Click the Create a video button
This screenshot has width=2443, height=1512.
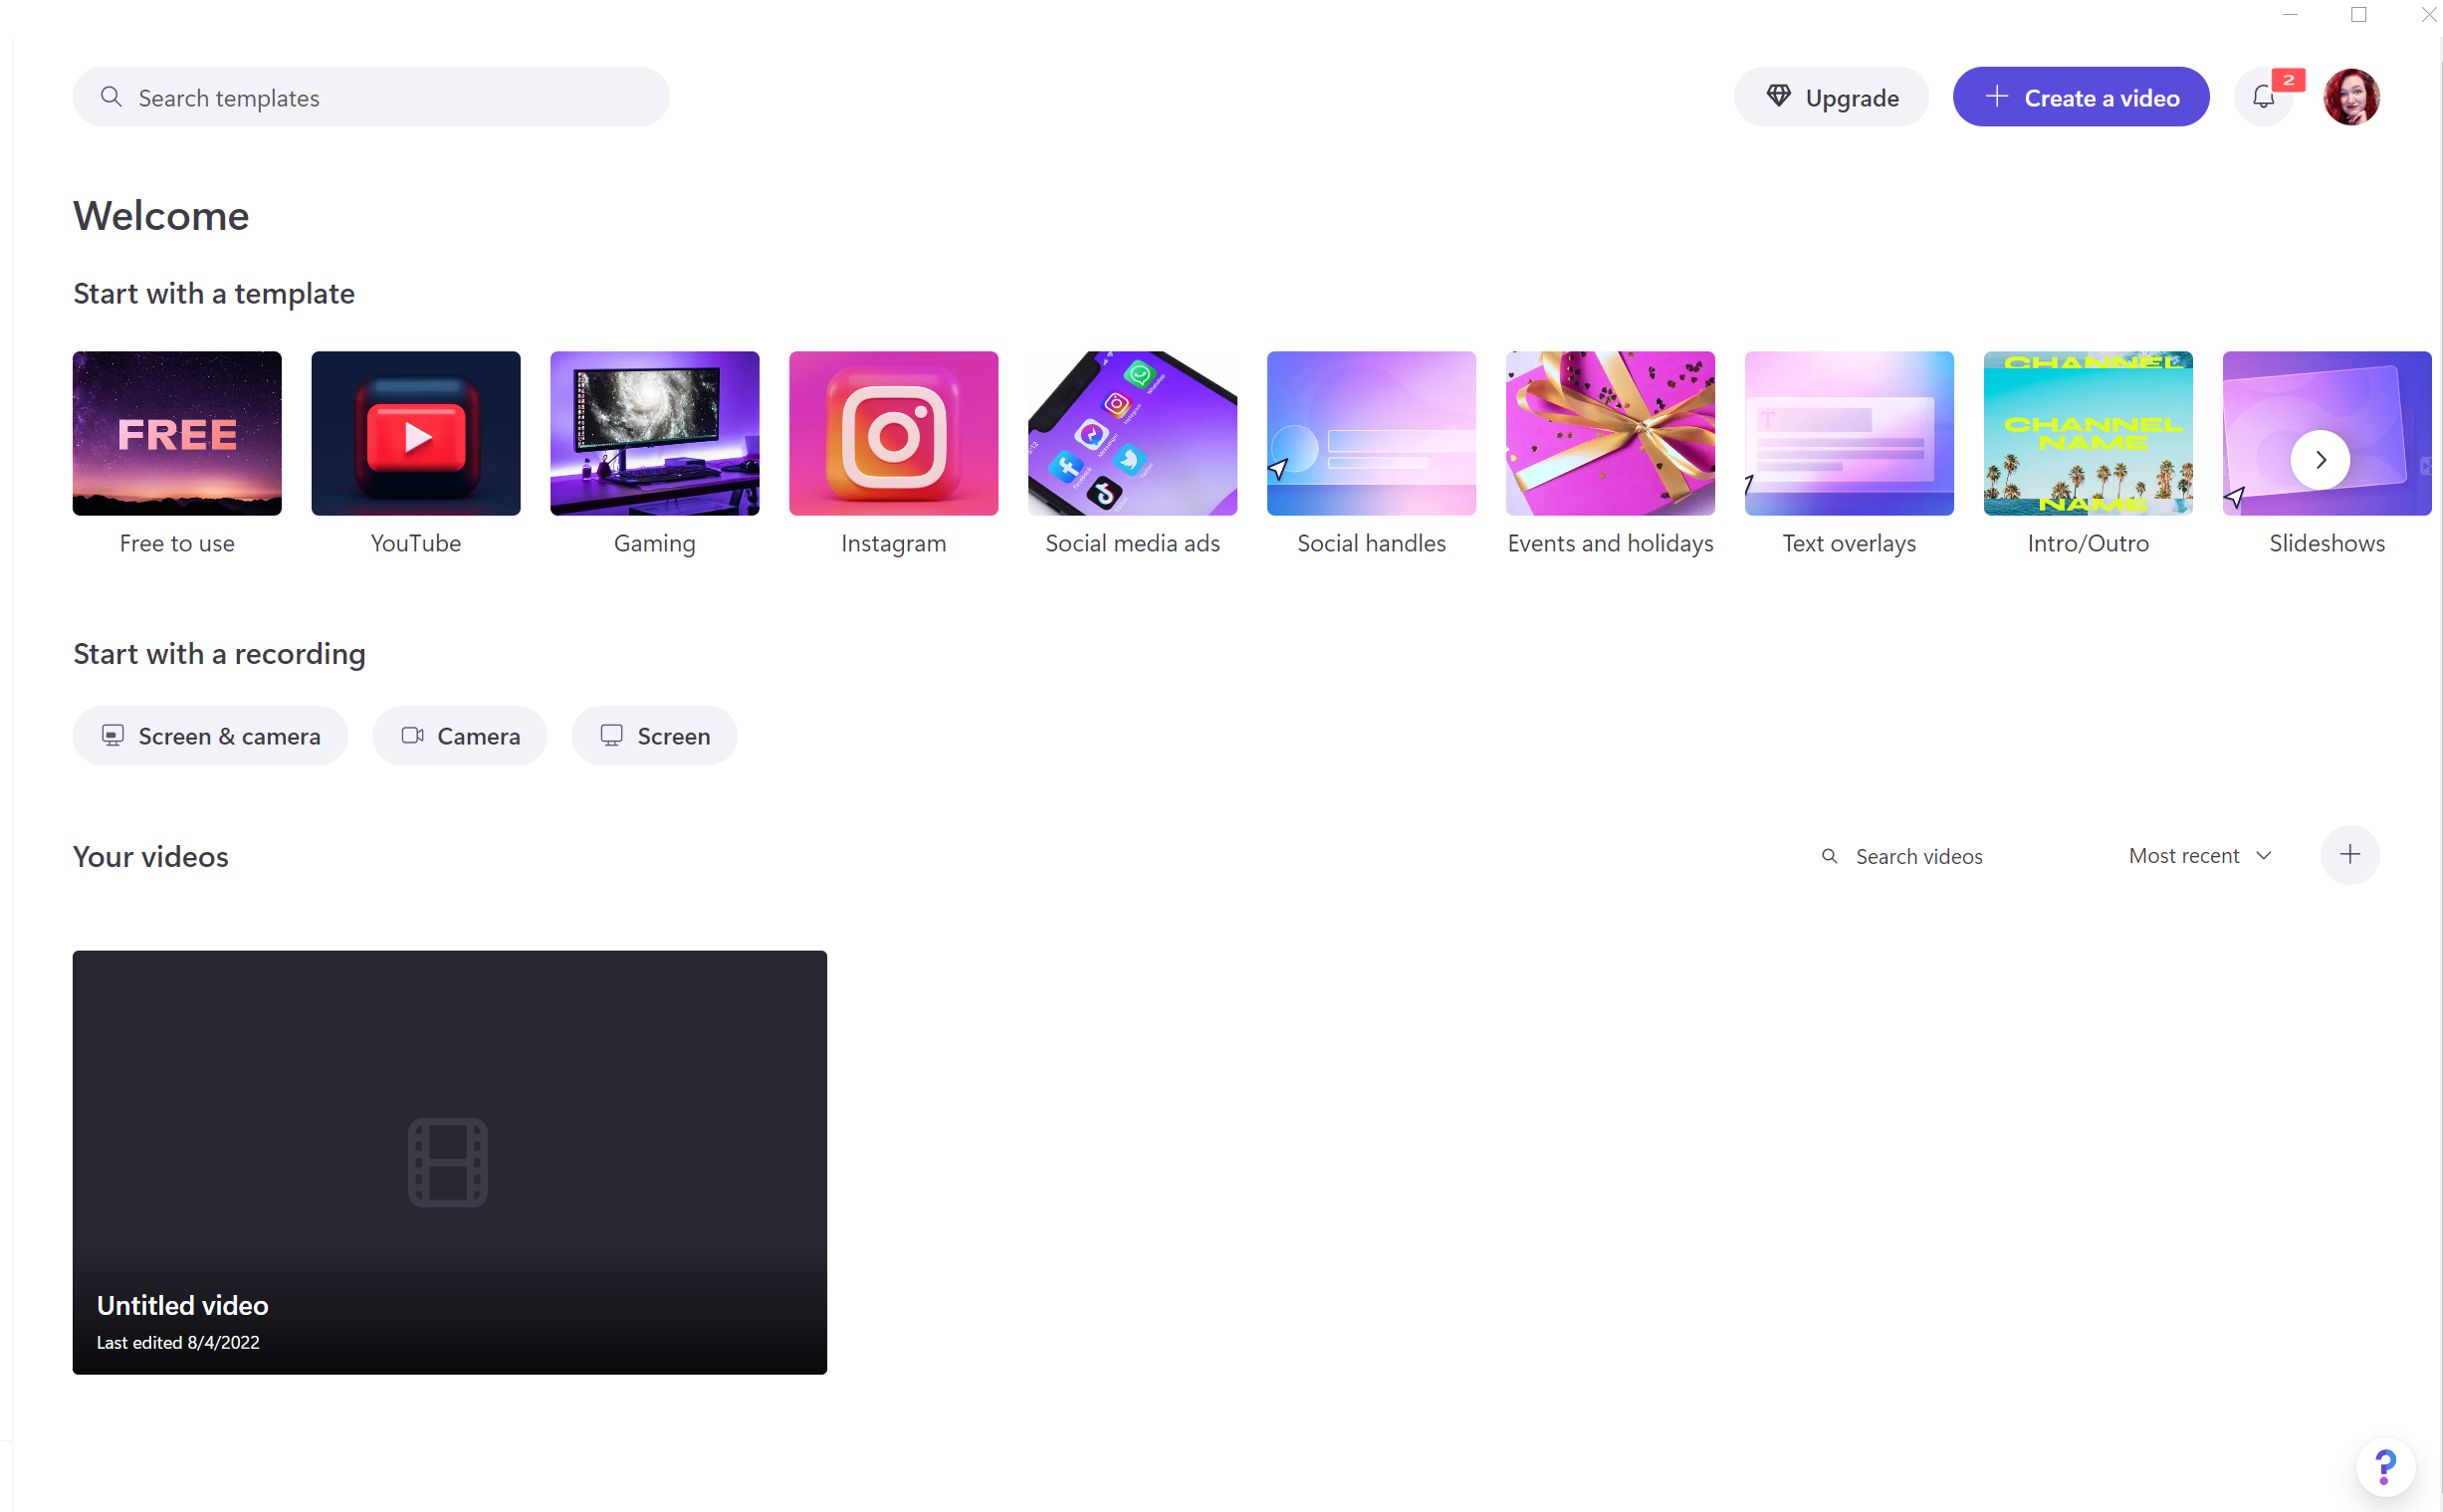pos(2082,96)
